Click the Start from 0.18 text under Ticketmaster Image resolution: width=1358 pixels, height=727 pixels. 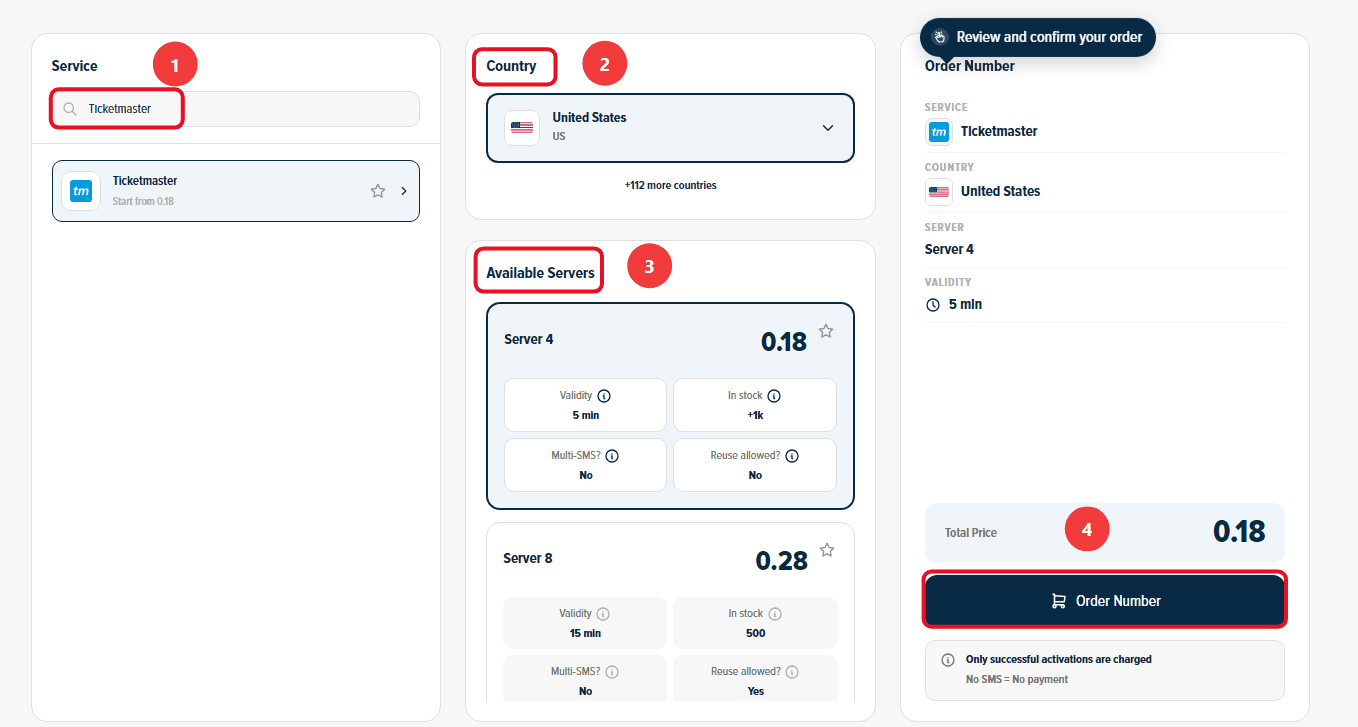click(x=143, y=202)
